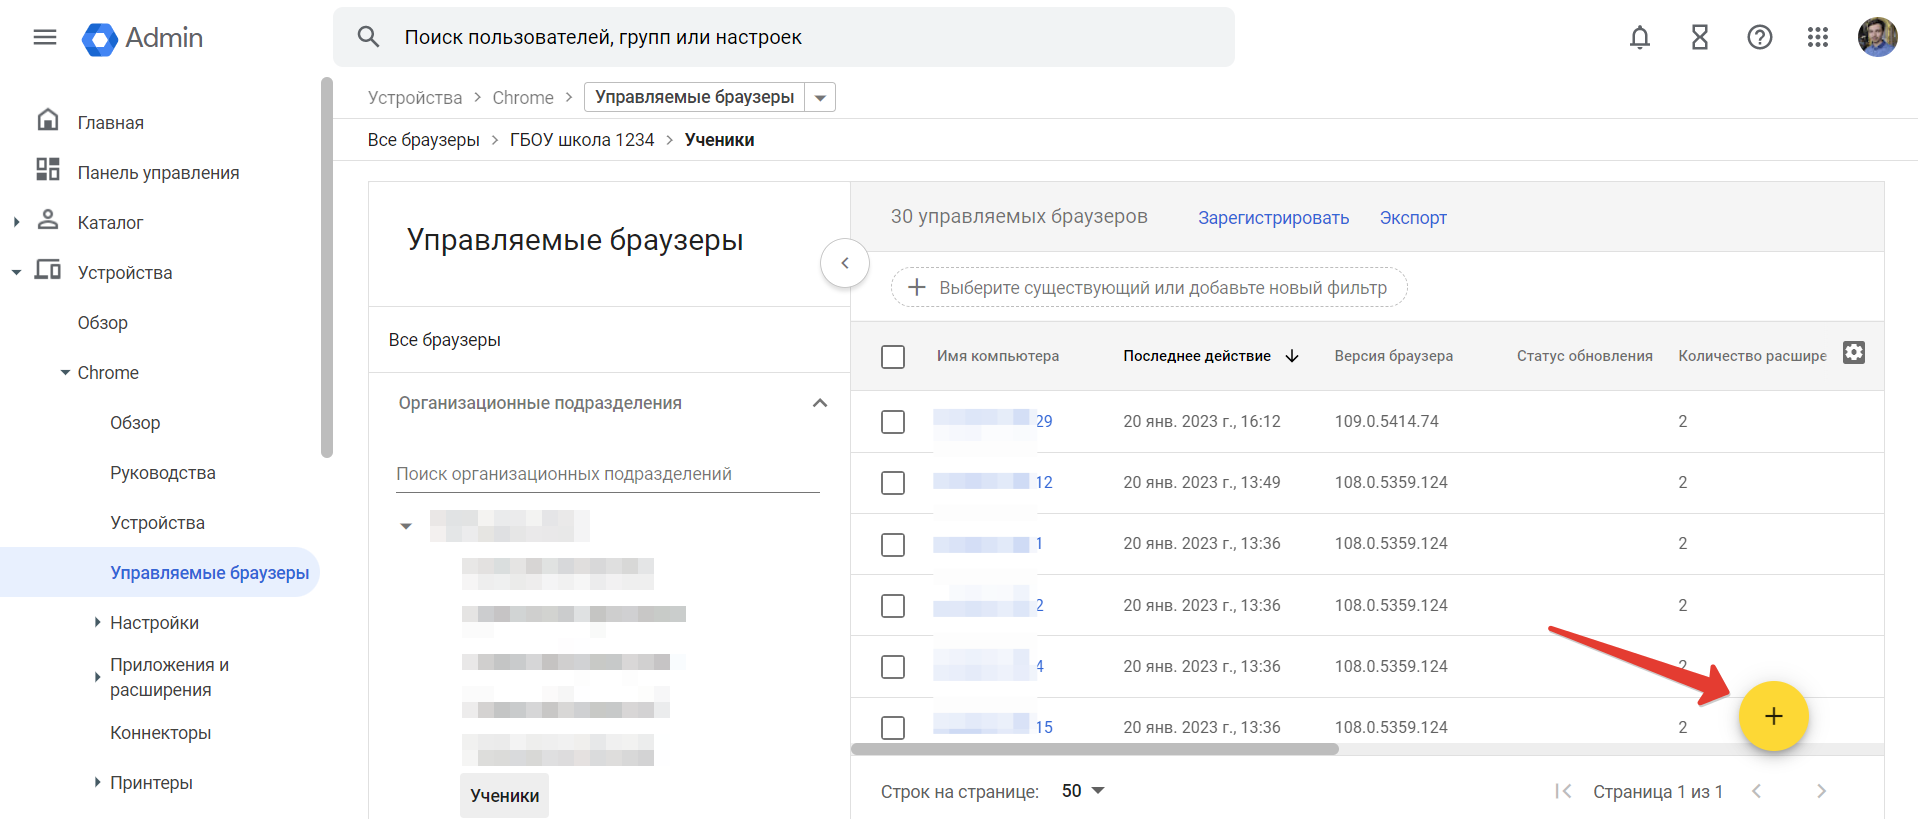The height and width of the screenshot is (819, 1918).
Task: Collapse Организационные подразделения section
Action: click(820, 403)
